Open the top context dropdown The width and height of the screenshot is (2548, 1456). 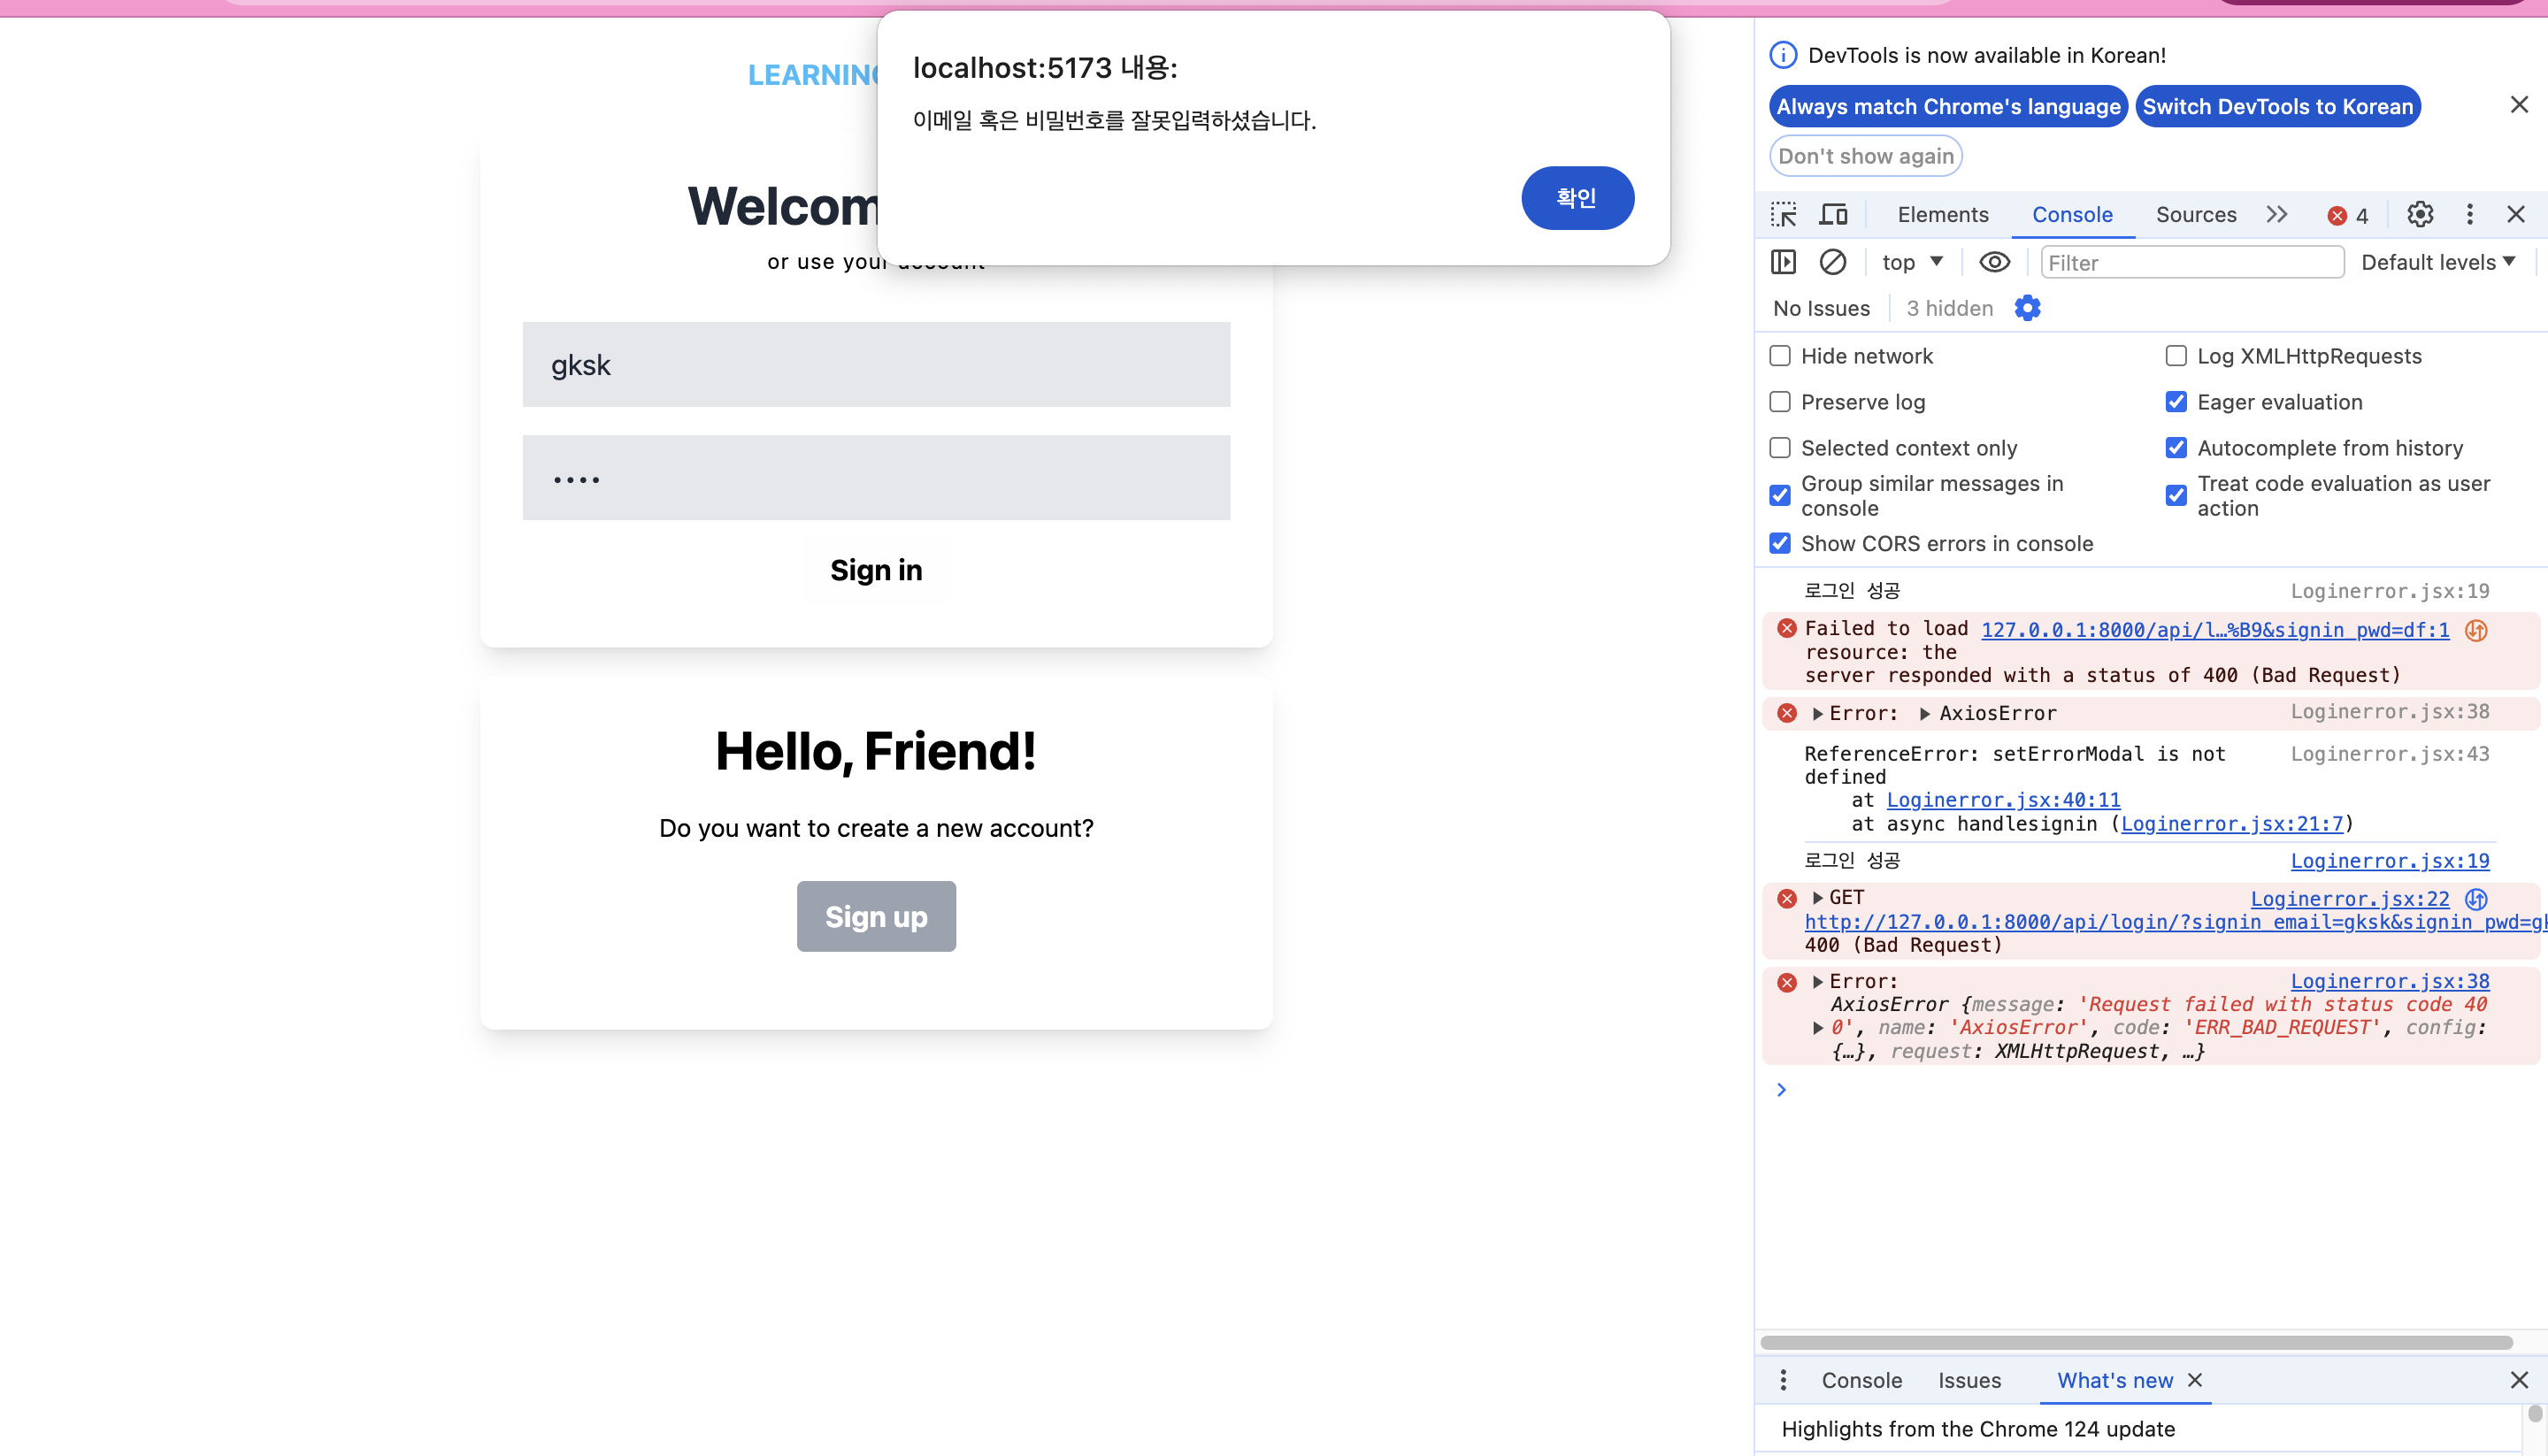[1911, 262]
